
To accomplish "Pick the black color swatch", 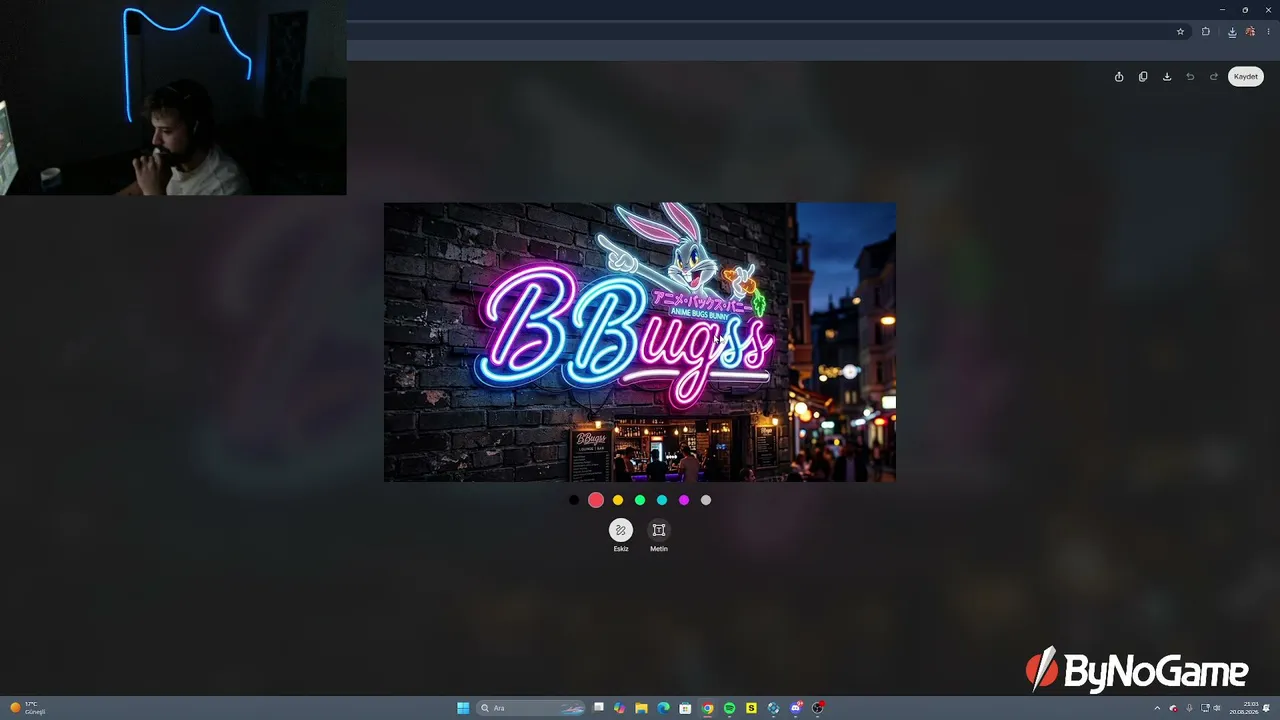I will point(574,500).
